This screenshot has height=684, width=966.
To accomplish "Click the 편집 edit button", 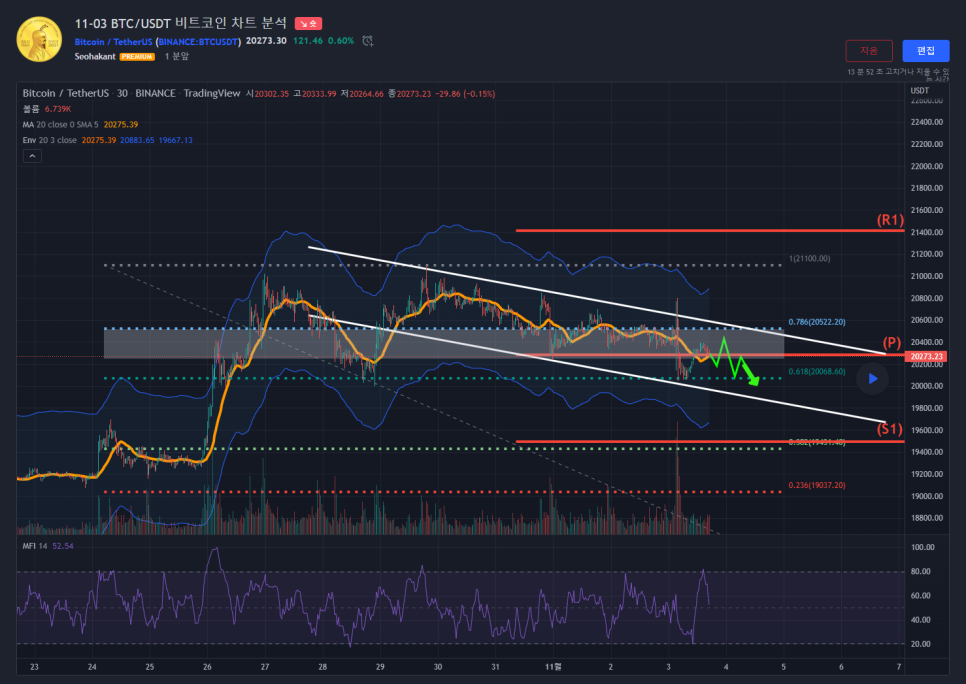I will 925,50.
